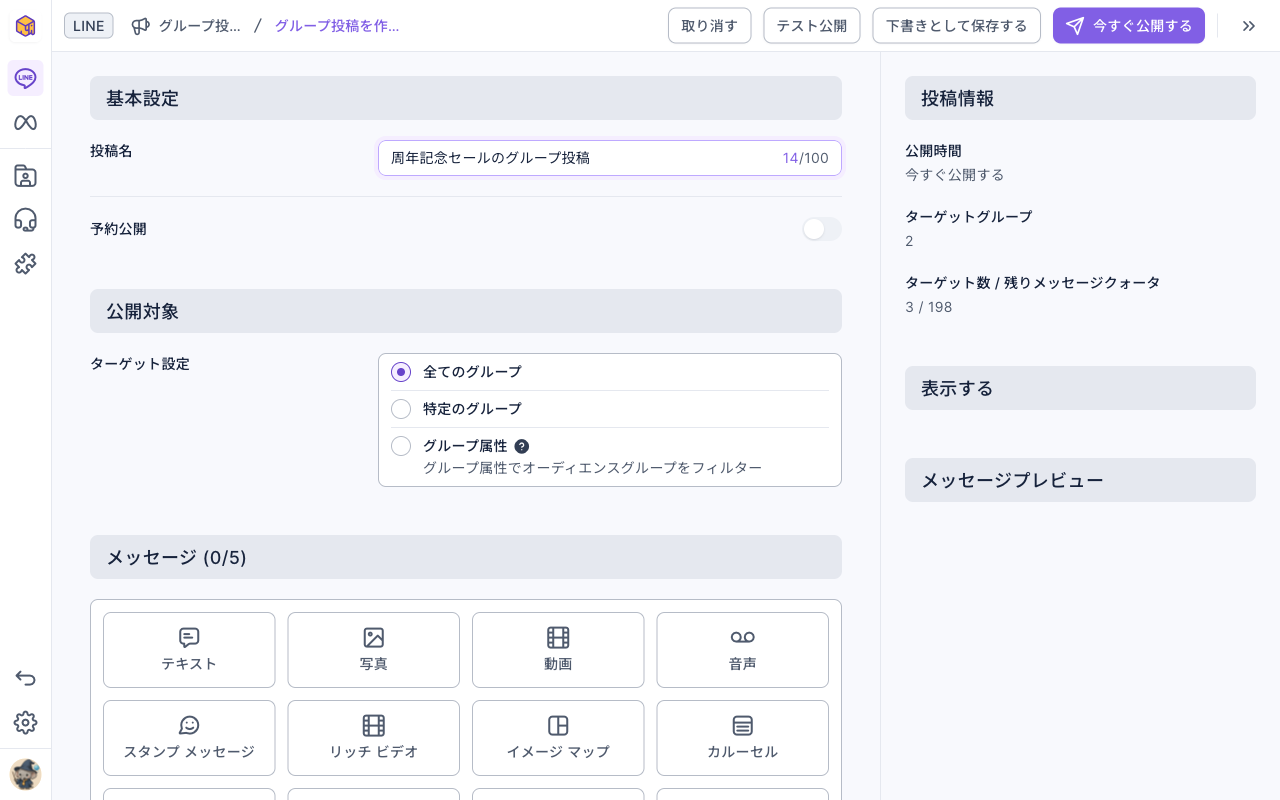Open the Meta sidebar icon
This screenshot has width=1280, height=800.
25,123
